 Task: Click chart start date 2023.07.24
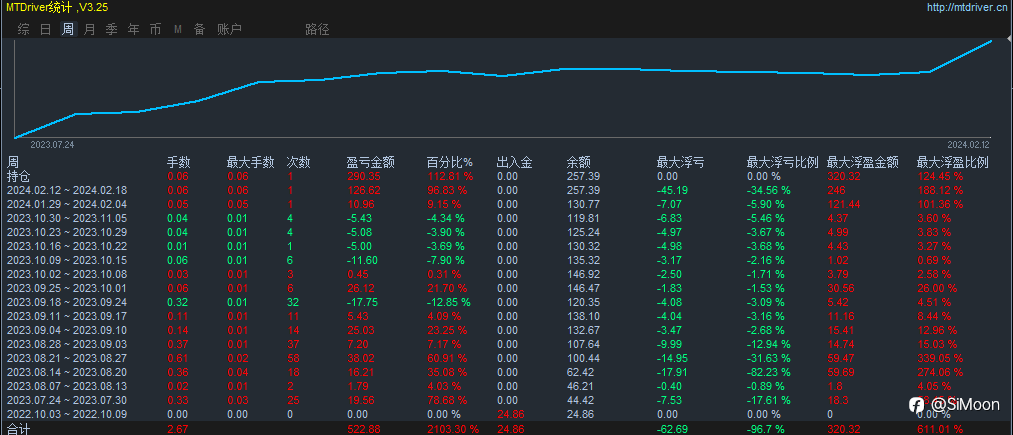click(x=52, y=145)
